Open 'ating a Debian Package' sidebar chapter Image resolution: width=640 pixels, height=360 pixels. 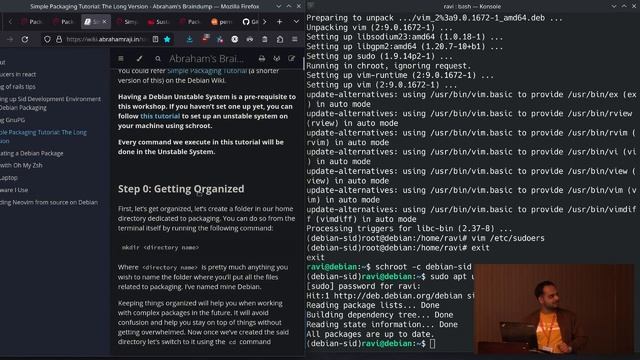tap(32, 153)
